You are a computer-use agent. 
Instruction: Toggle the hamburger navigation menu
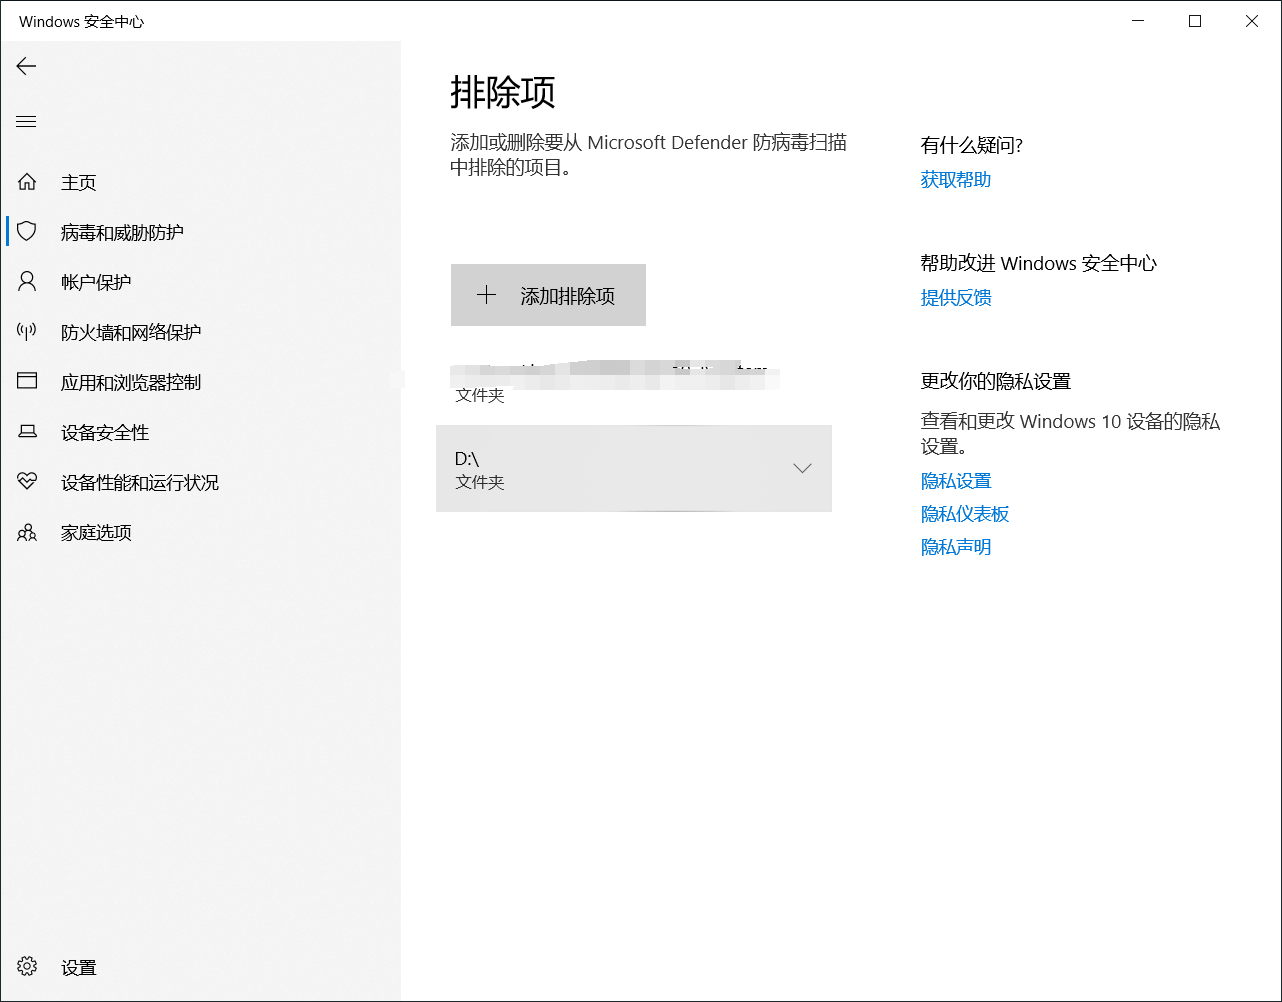click(26, 122)
